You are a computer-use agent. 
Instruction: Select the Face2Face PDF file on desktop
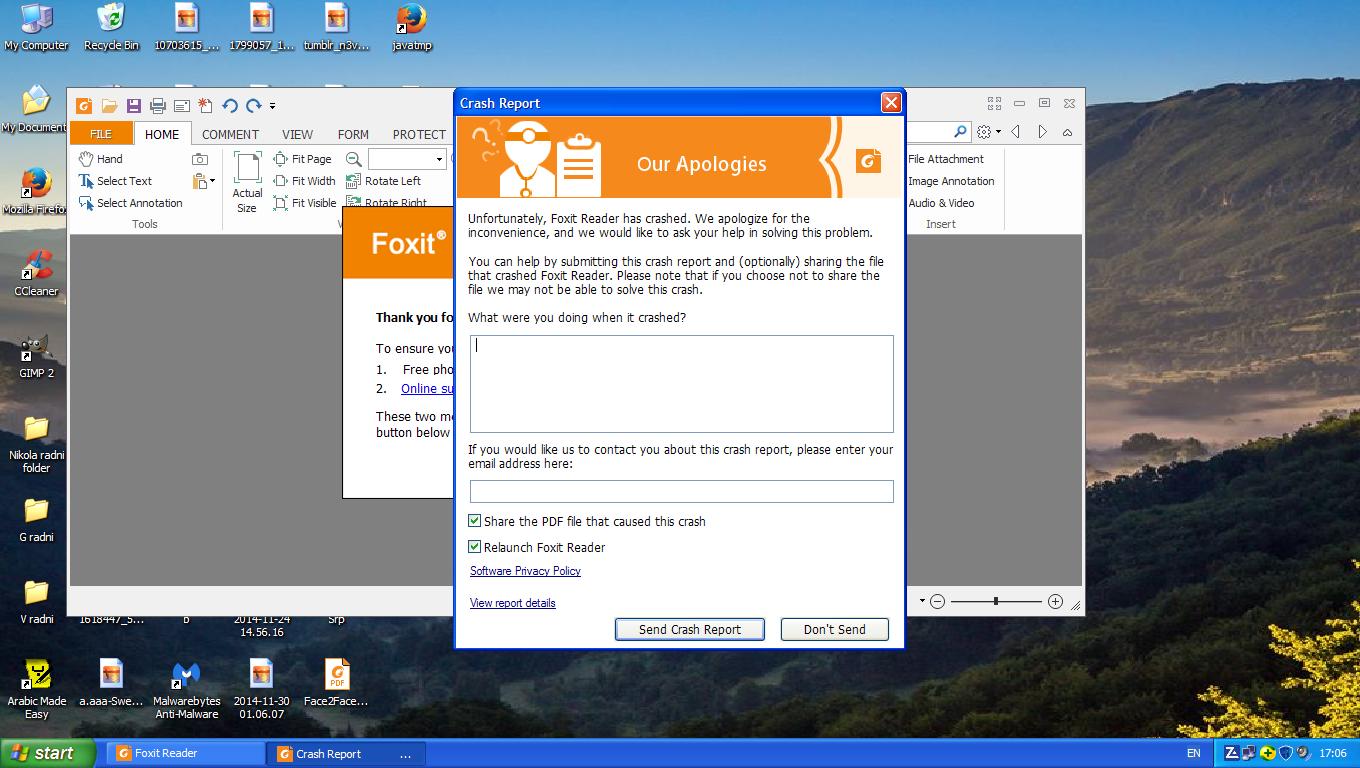point(336,683)
